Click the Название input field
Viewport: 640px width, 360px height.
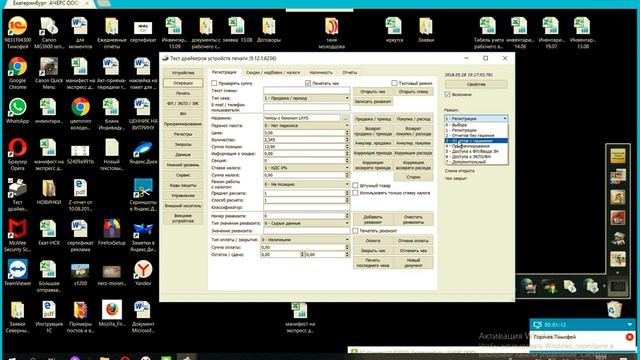click(302, 118)
